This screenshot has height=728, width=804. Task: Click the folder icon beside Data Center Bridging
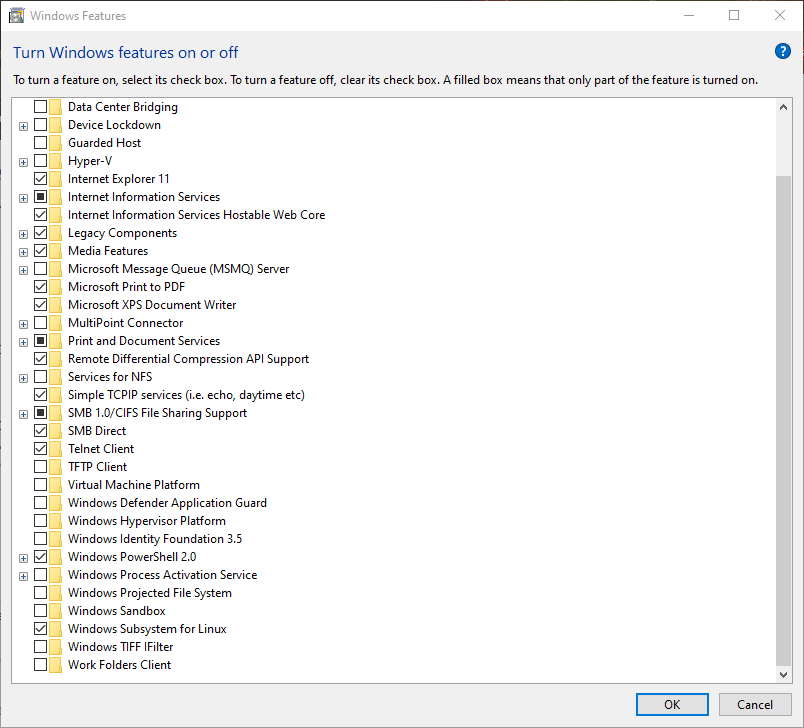pos(55,107)
